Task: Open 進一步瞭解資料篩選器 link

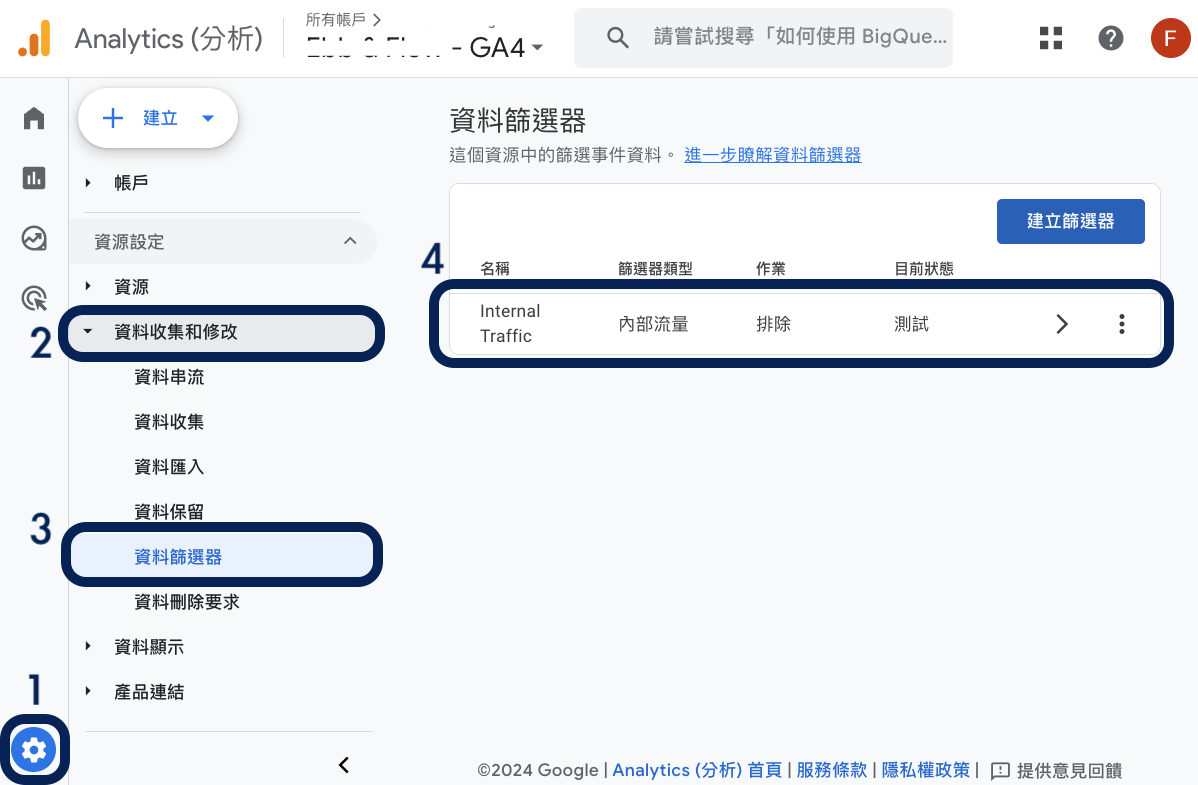Action: coord(772,155)
